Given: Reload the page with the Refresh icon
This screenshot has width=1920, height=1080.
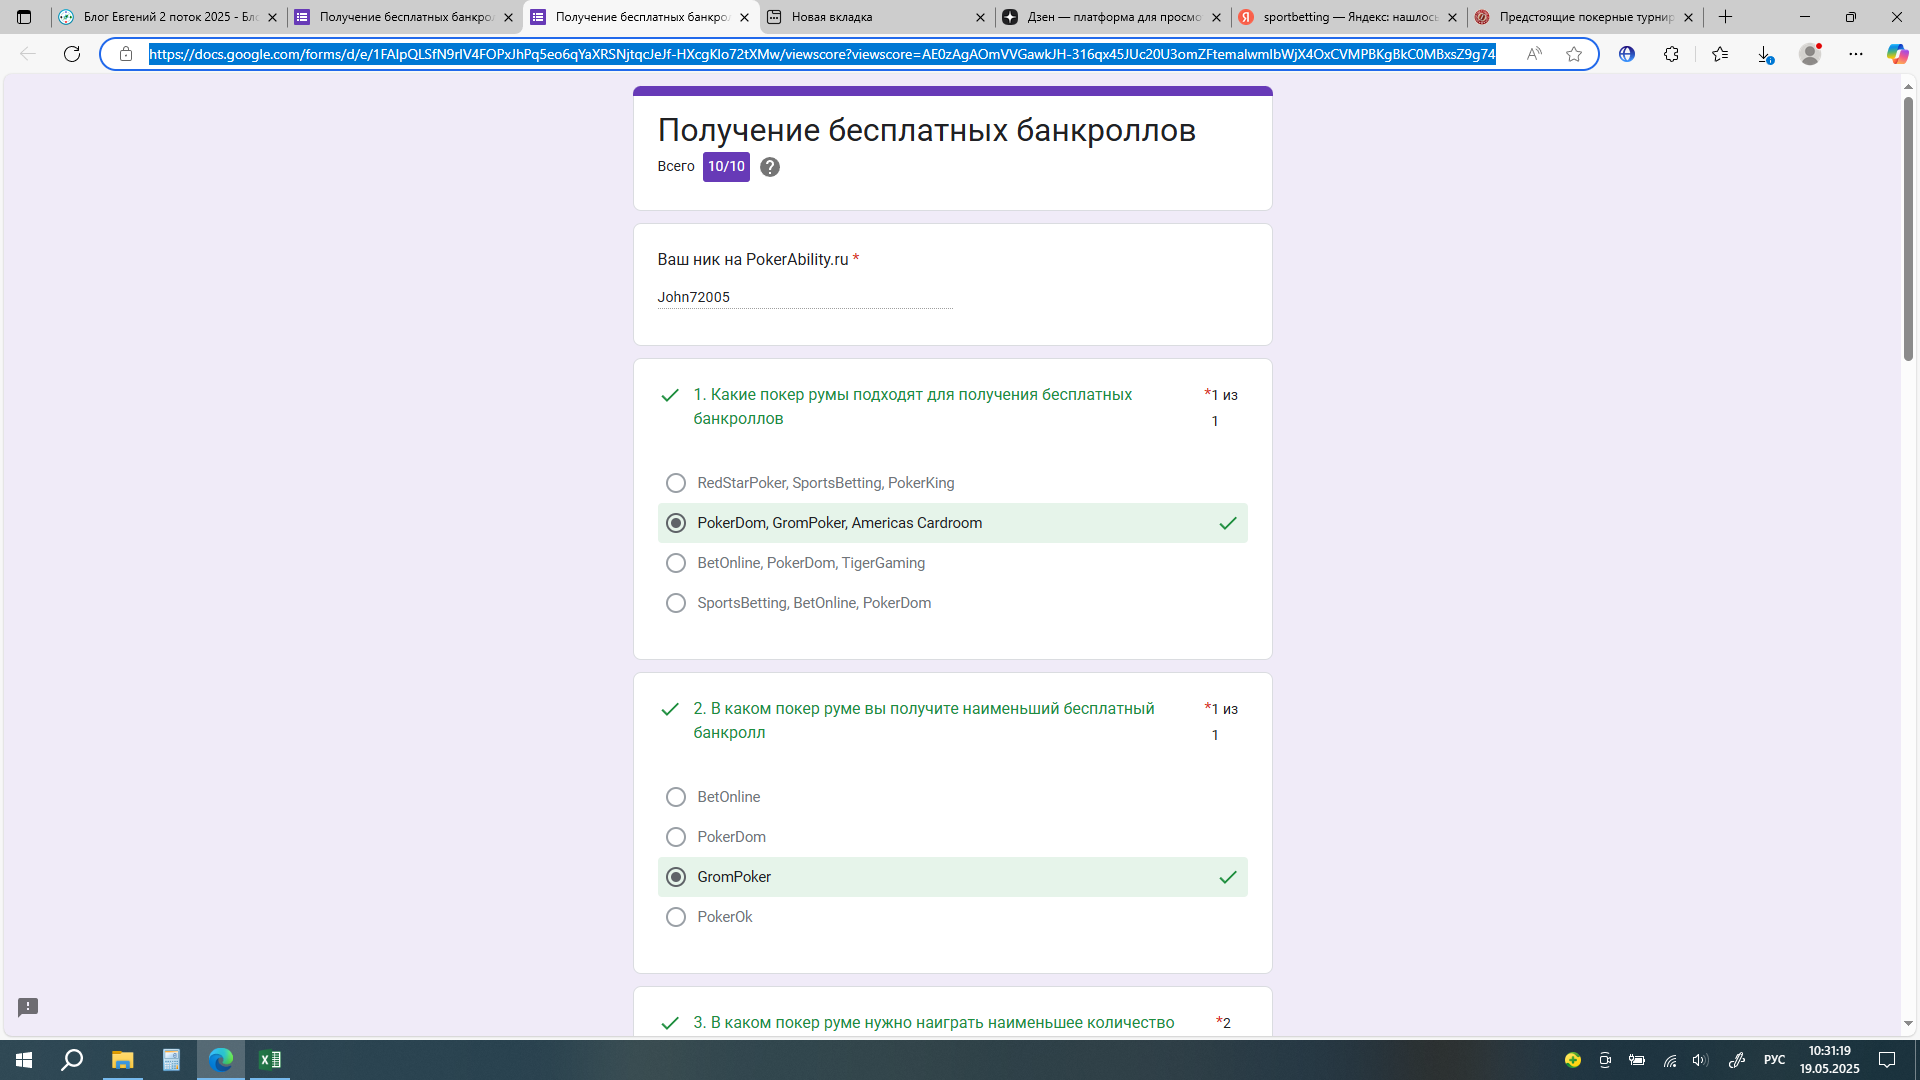Looking at the screenshot, I should 72,54.
